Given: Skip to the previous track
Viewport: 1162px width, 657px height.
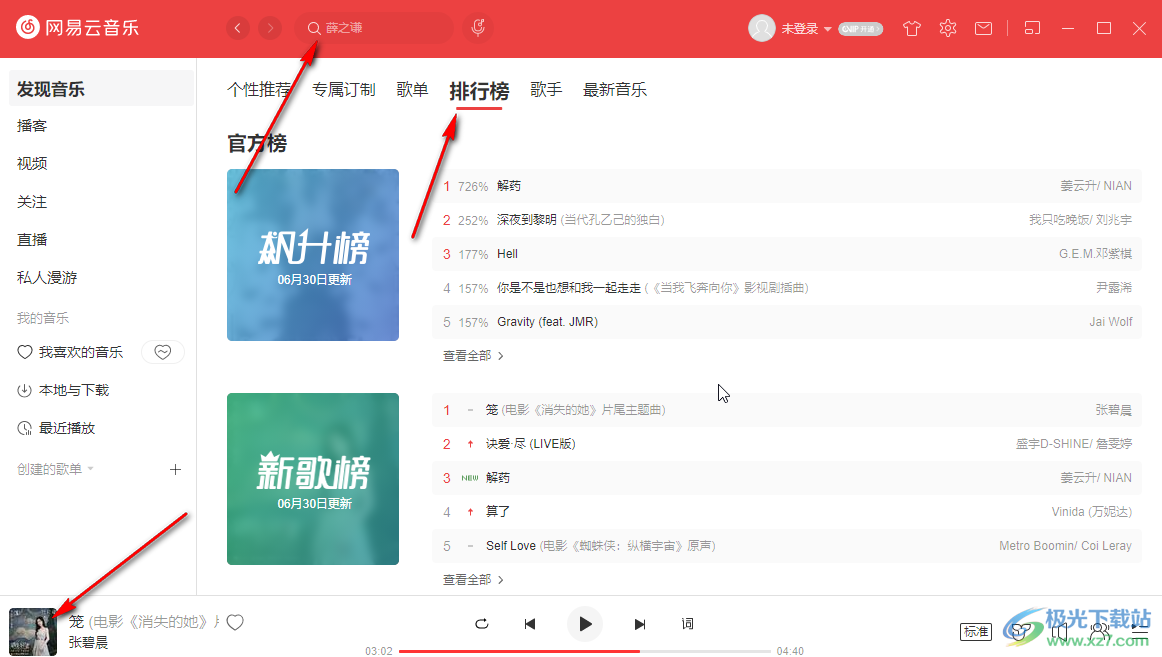Looking at the screenshot, I should pyautogui.click(x=530, y=624).
